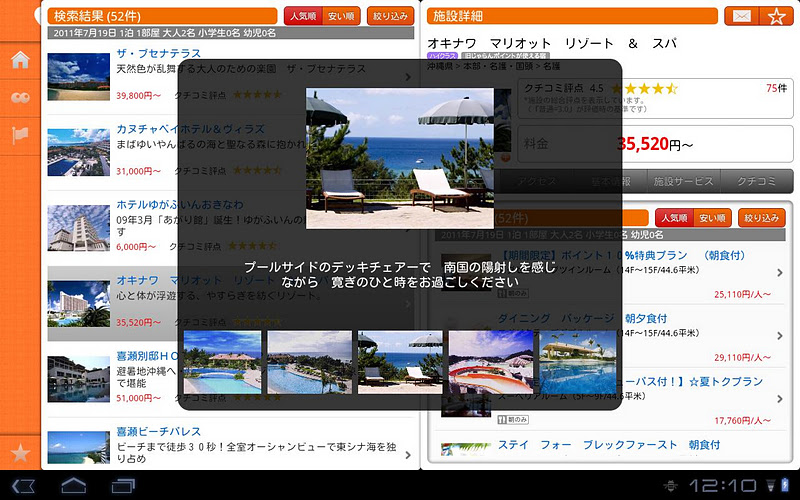Open 絞り込み filter in the plan list header
The height and width of the screenshot is (500, 800).
761,218
